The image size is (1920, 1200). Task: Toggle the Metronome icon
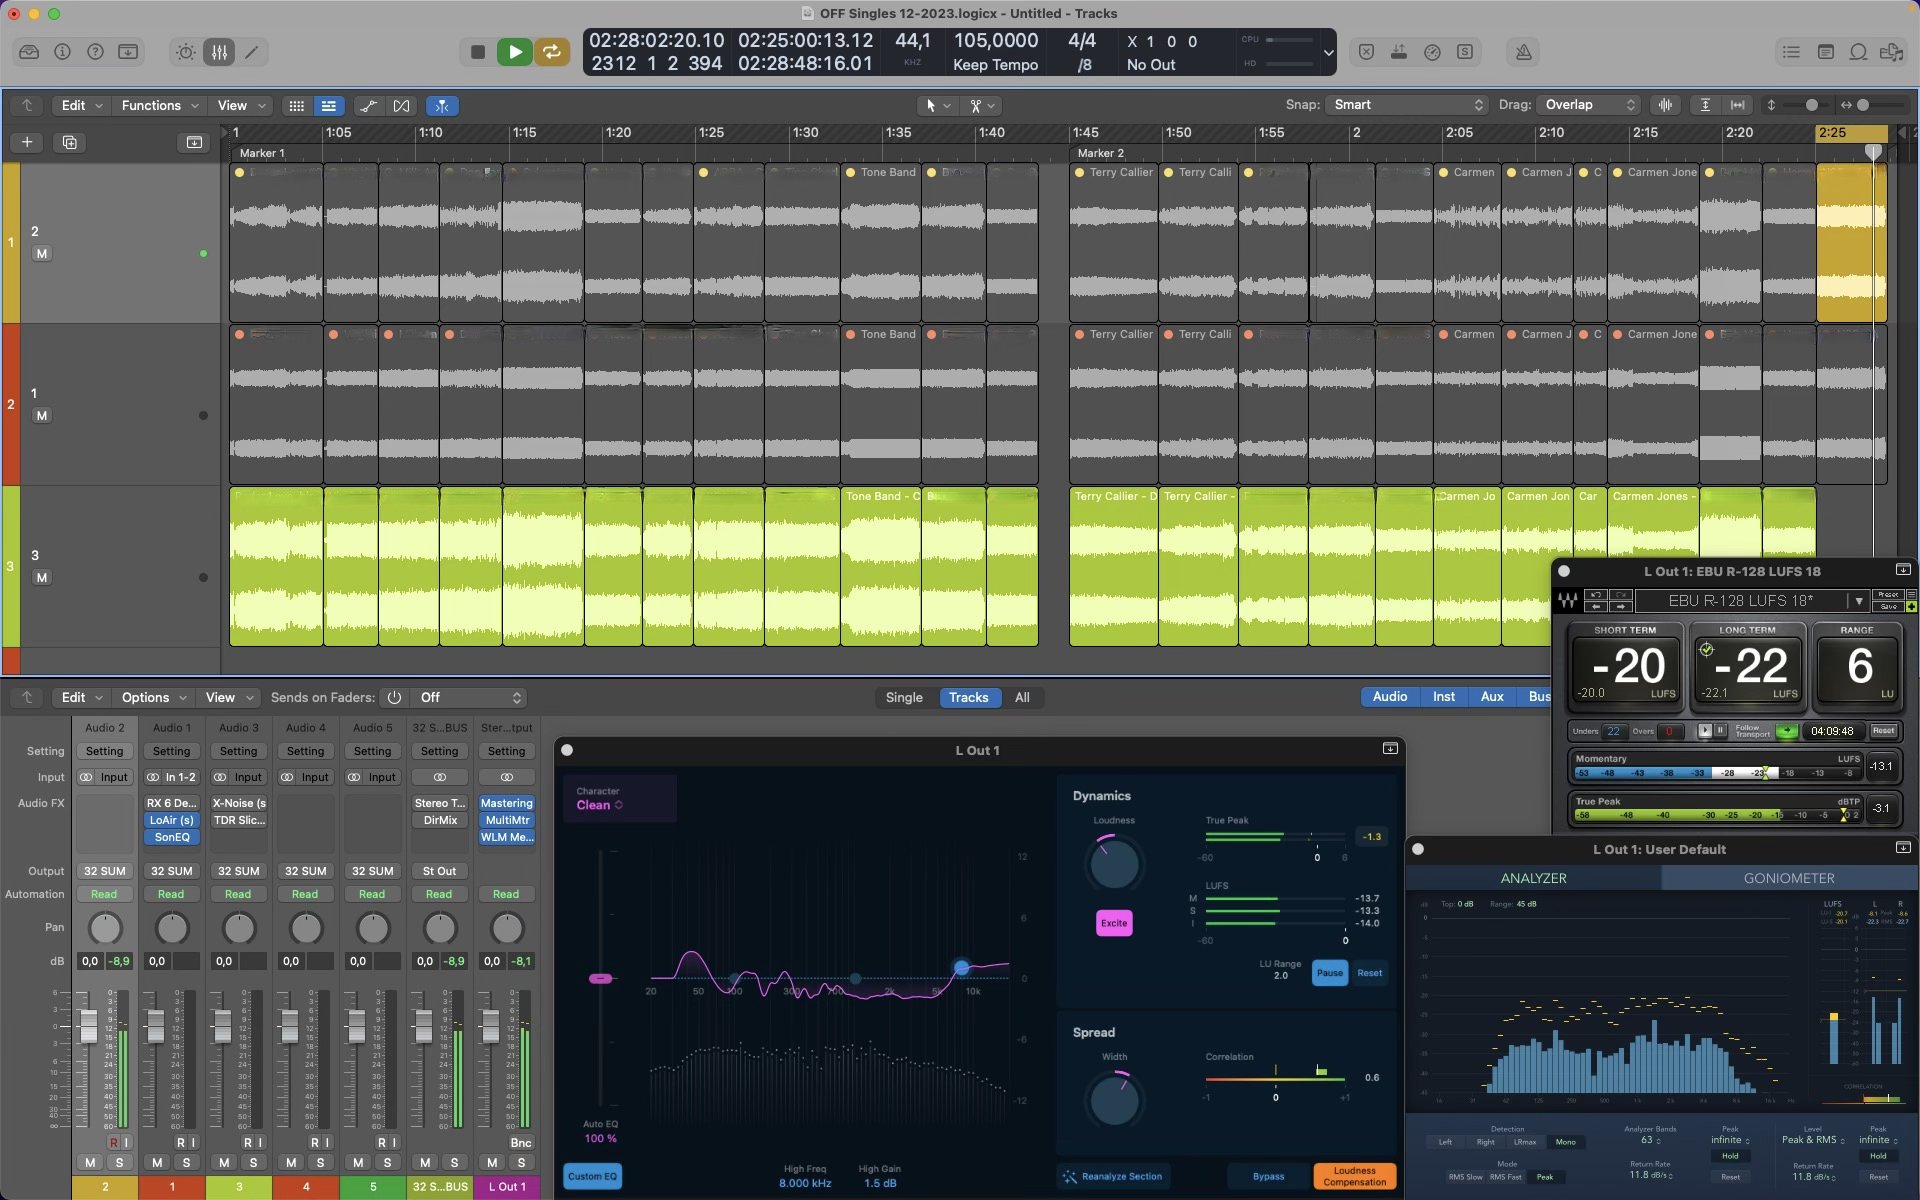[1523, 52]
